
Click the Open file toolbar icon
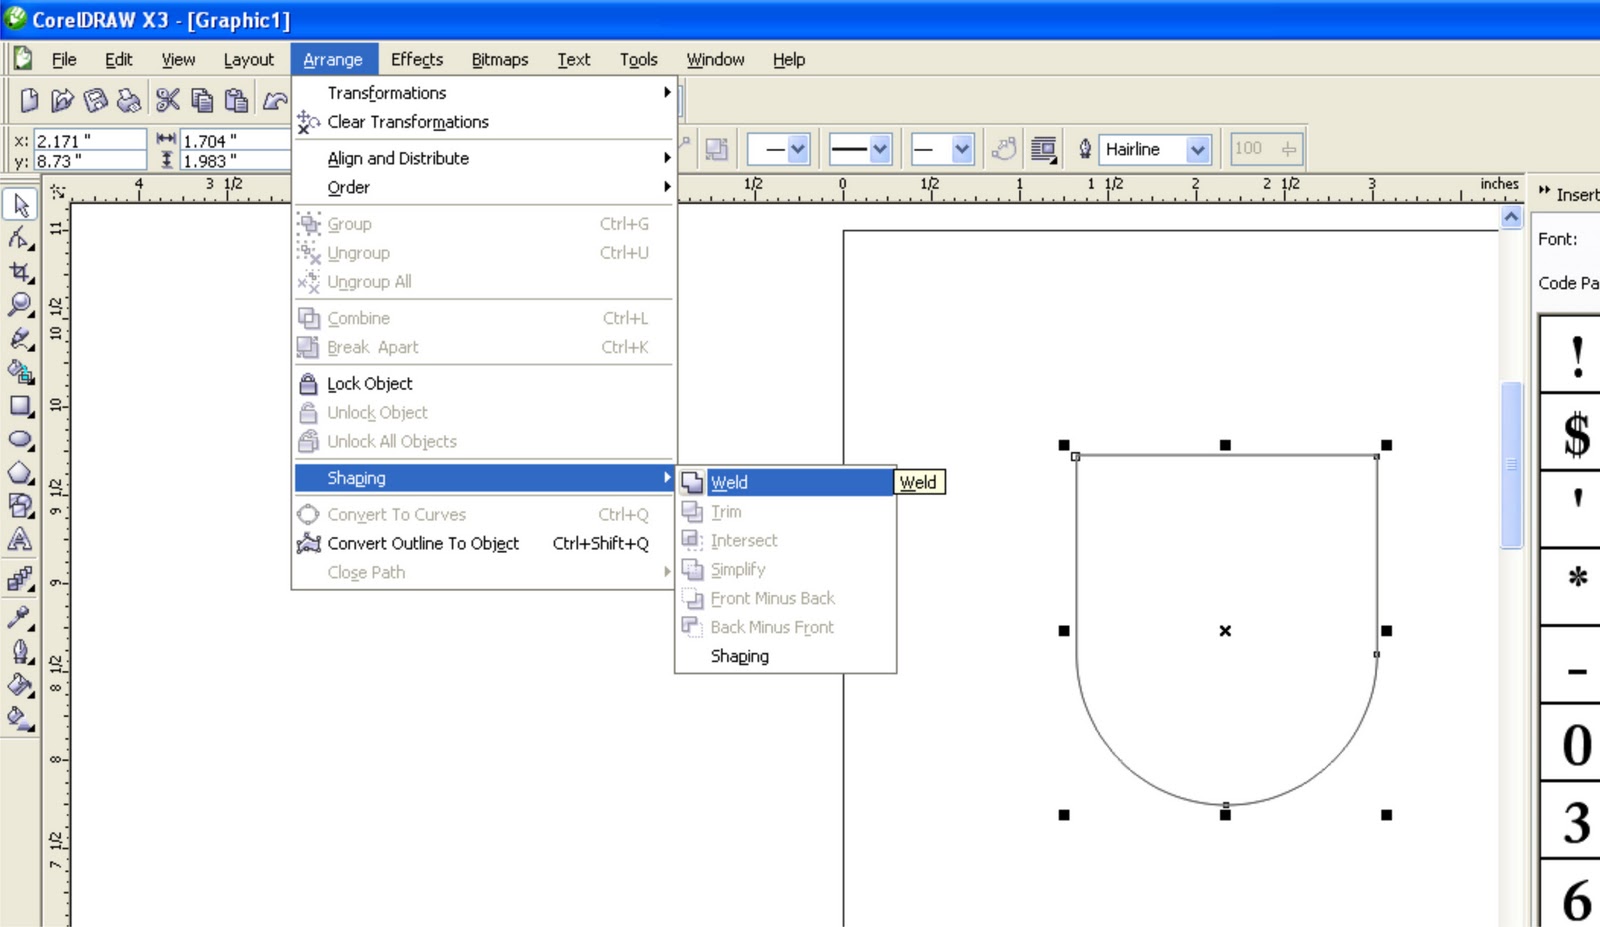62,100
